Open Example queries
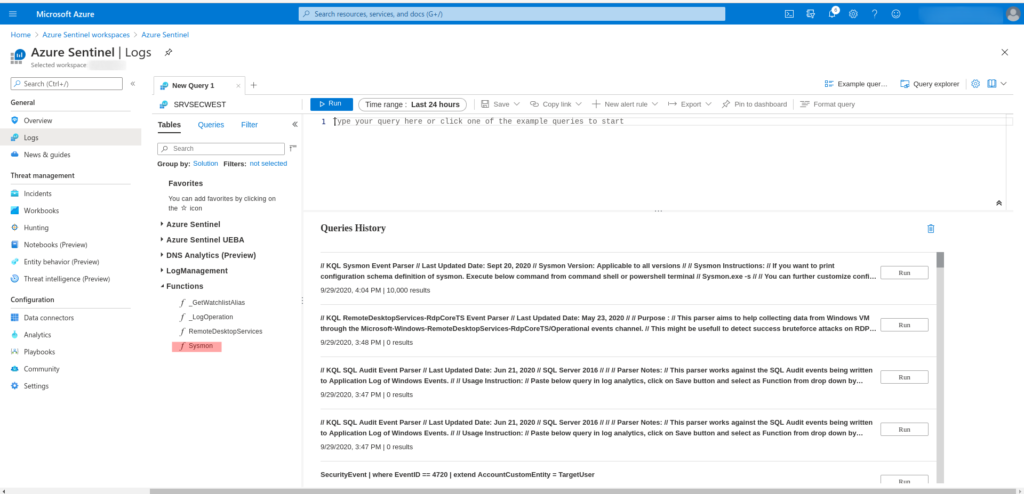Viewport: 1024px width, 494px height. click(856, 84)
